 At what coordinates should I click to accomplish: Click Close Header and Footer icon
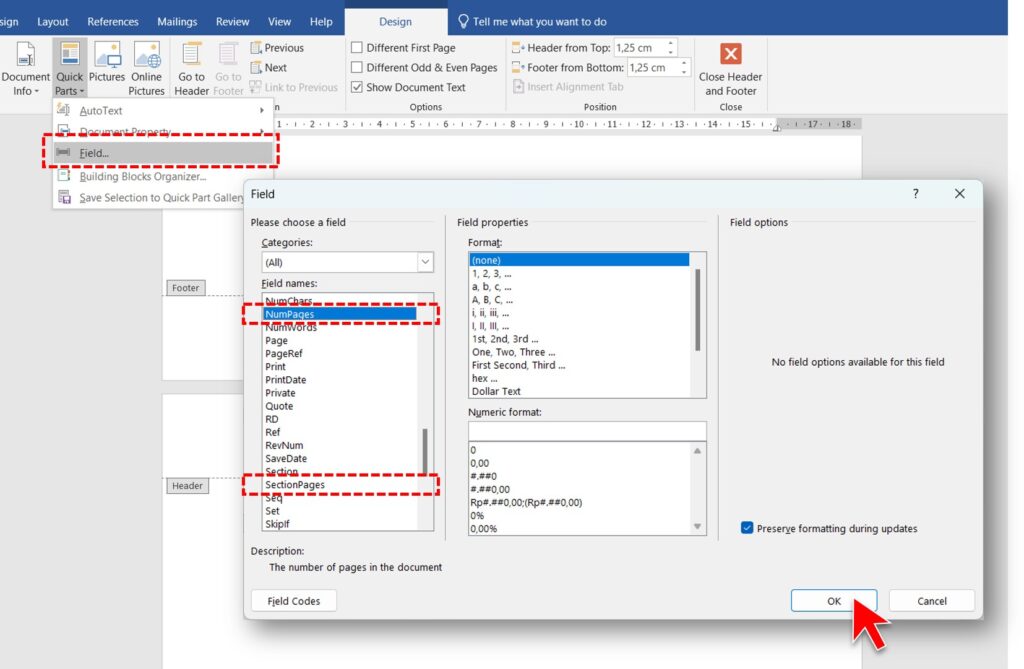tap(731, 55)
